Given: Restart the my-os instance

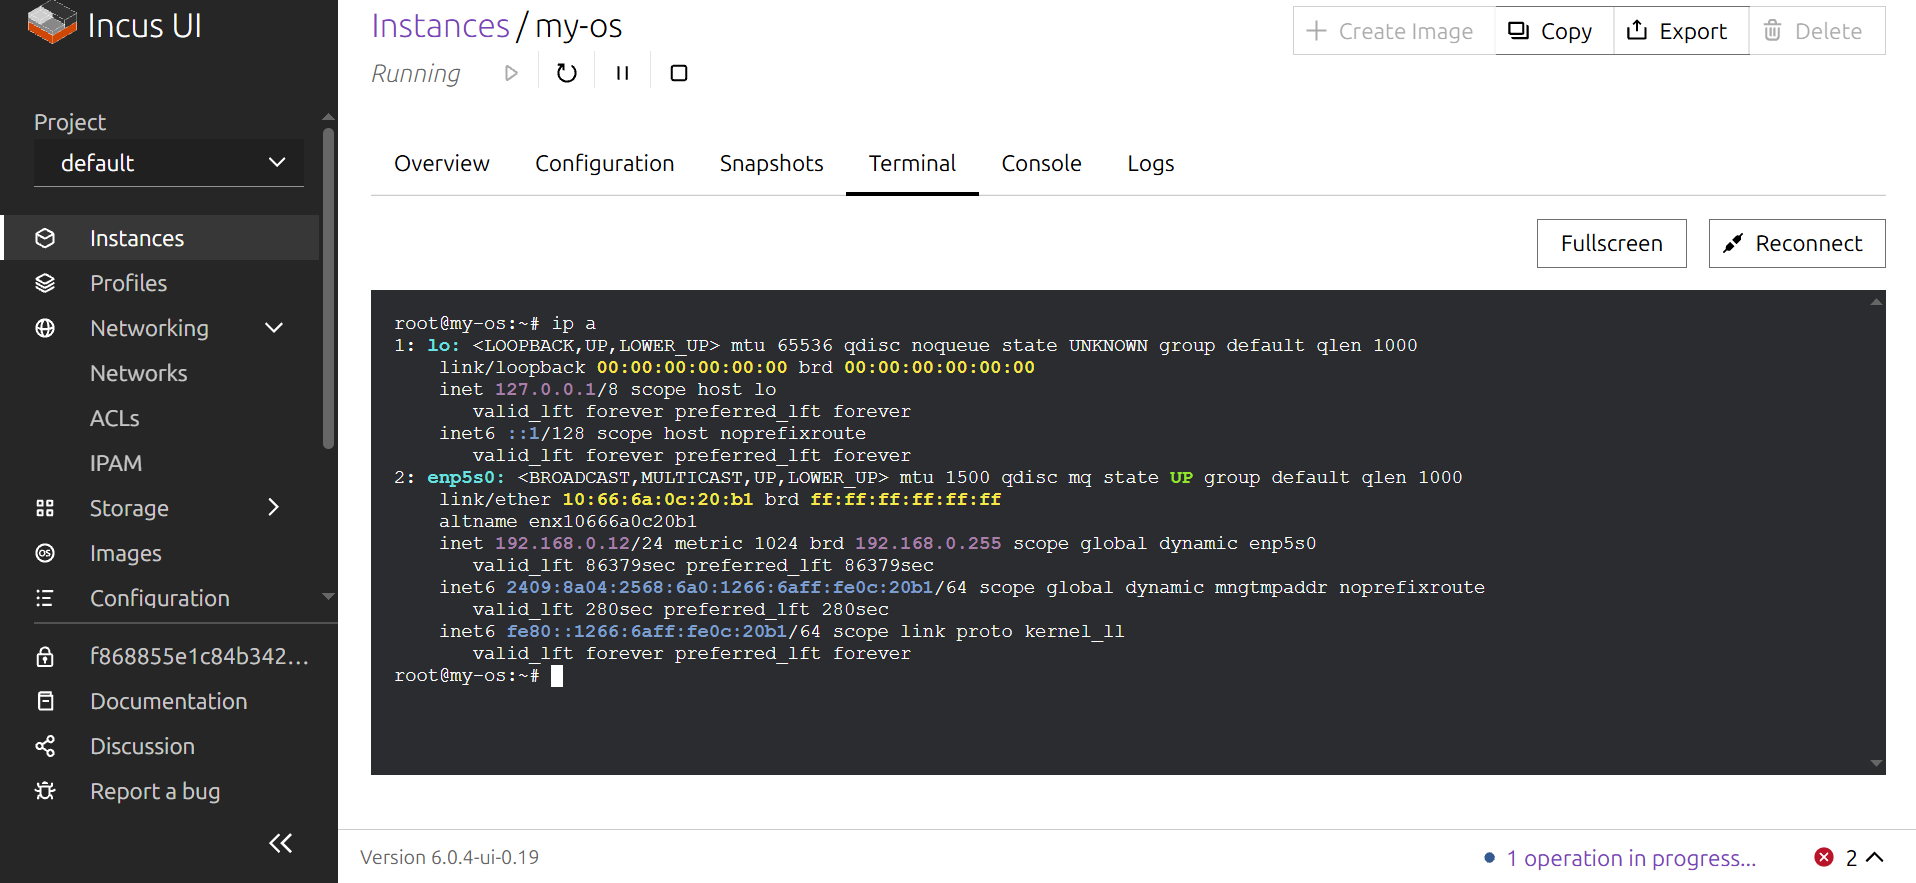Looking at the screenshot, I should click(566, 73).
